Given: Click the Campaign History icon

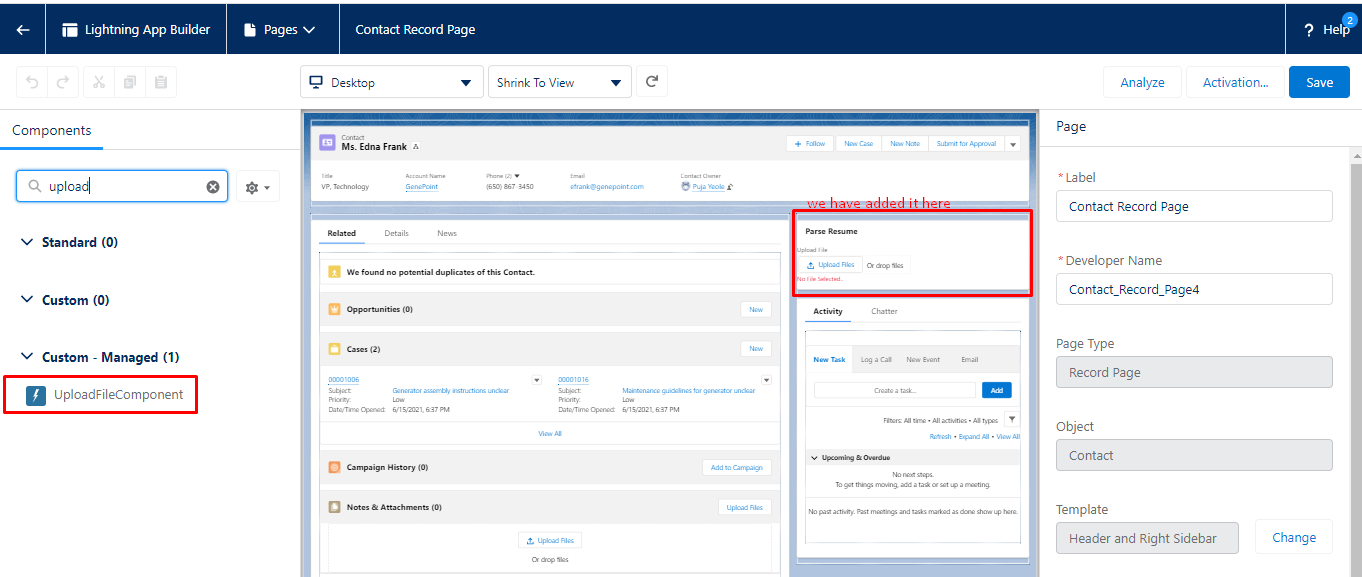Looking at the screenshot, I should 335,467.
